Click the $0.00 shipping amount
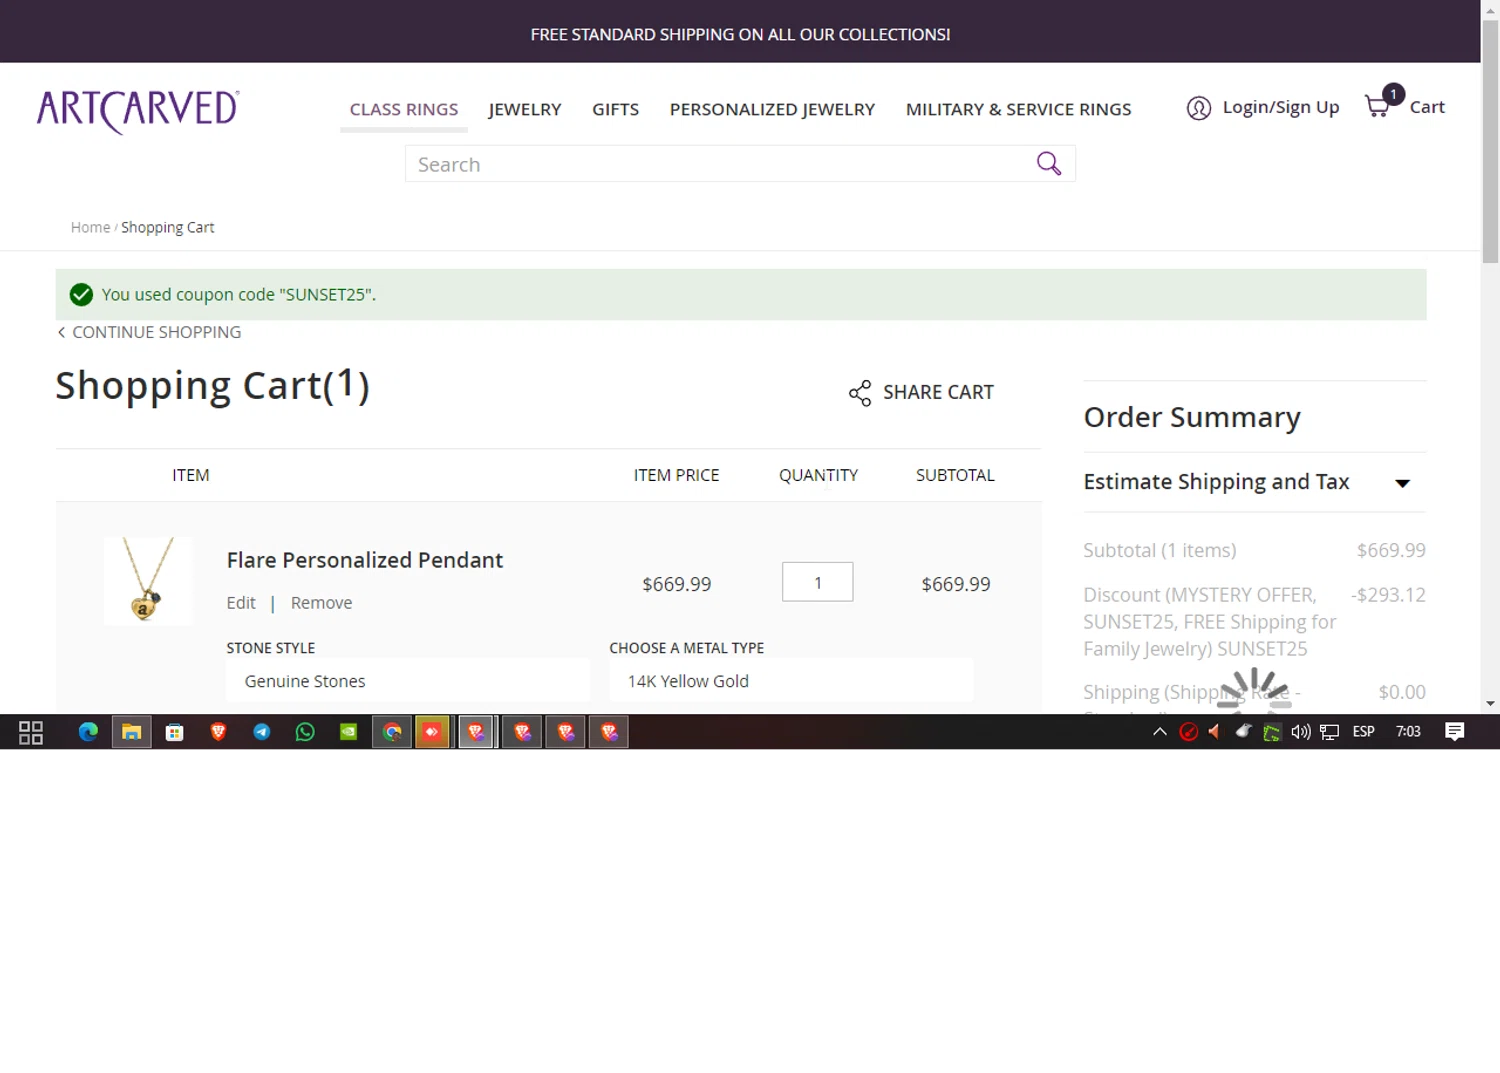The height and width of the screenshot is (1073, 1500). point(1402,692)
